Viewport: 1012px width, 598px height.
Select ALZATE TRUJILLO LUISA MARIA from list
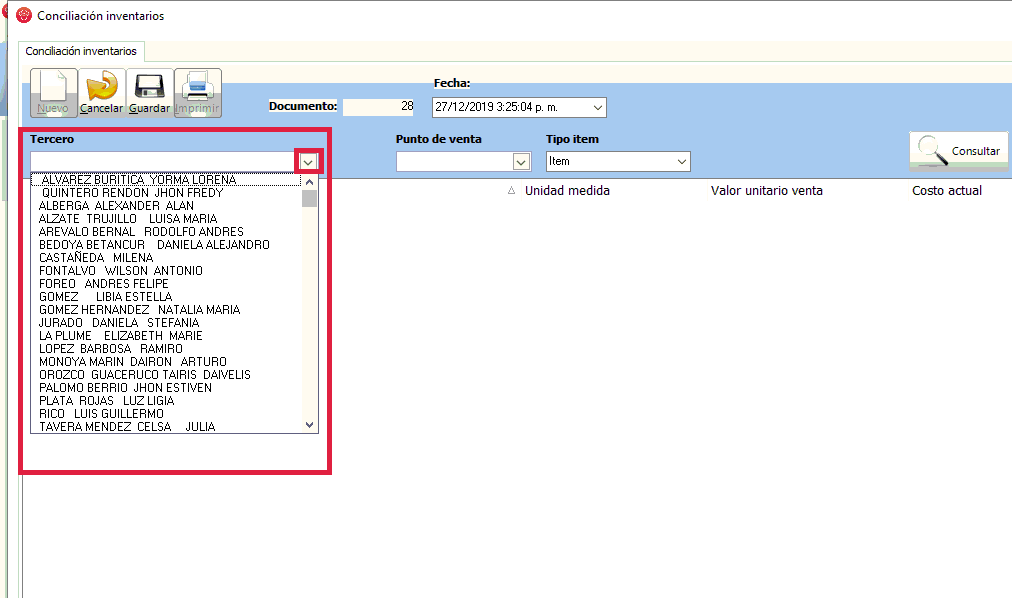click(x=128, y=219)
